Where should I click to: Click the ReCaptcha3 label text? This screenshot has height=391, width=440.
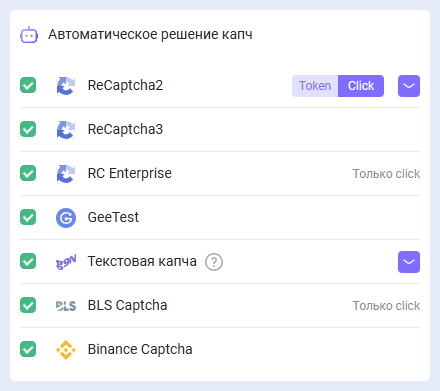(125, 129)
